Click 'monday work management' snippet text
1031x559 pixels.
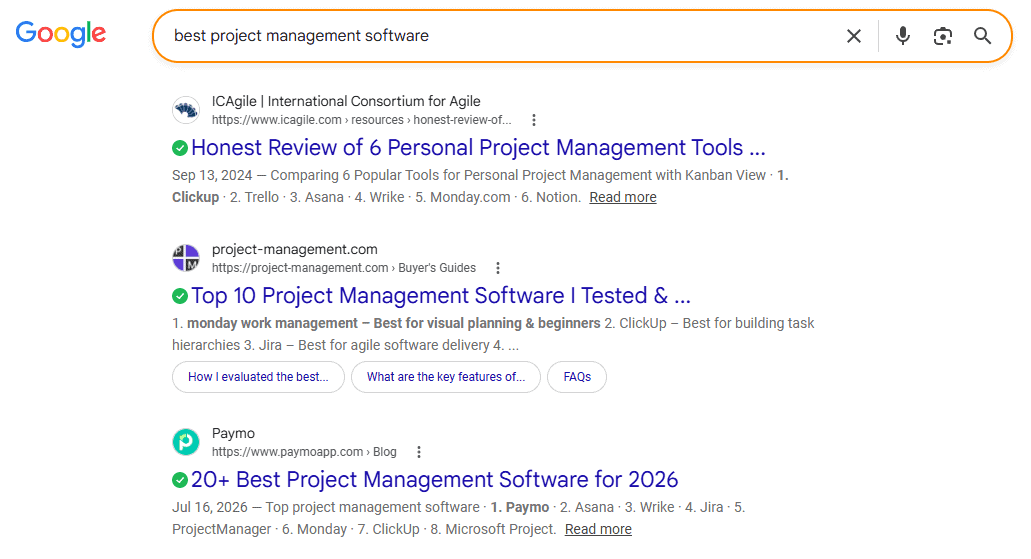click(x=272, y=324)
